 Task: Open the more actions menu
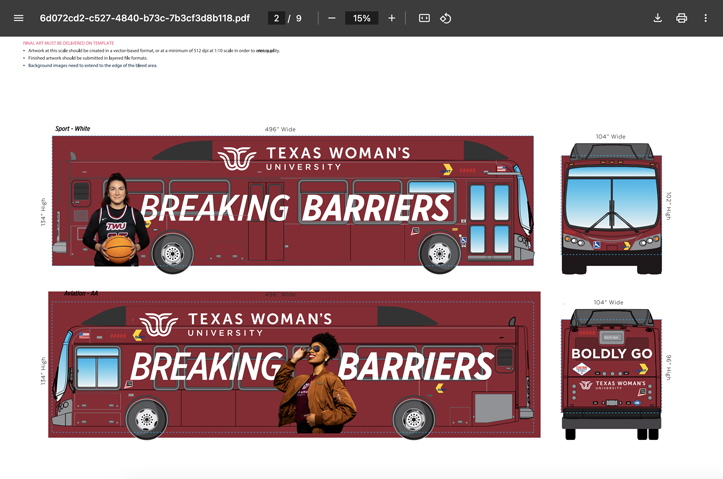click(705, 18)
